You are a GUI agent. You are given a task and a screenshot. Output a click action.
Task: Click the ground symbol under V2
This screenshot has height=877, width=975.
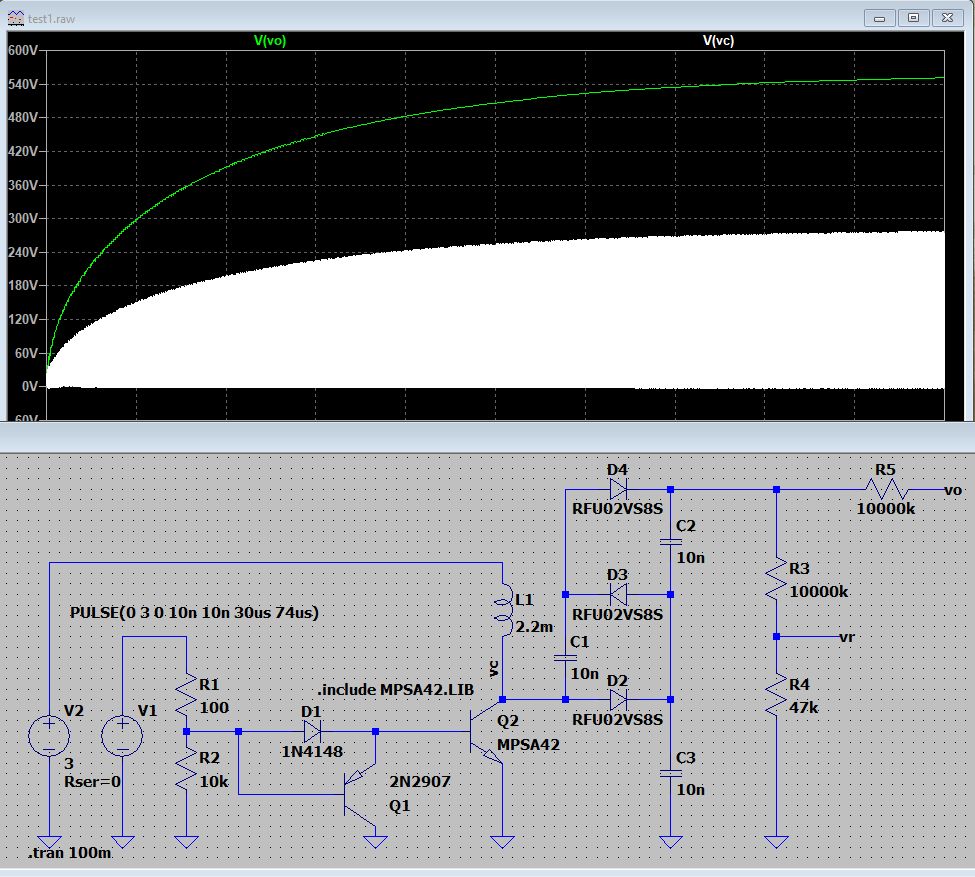pyautogui.click(x=49, y=842)
